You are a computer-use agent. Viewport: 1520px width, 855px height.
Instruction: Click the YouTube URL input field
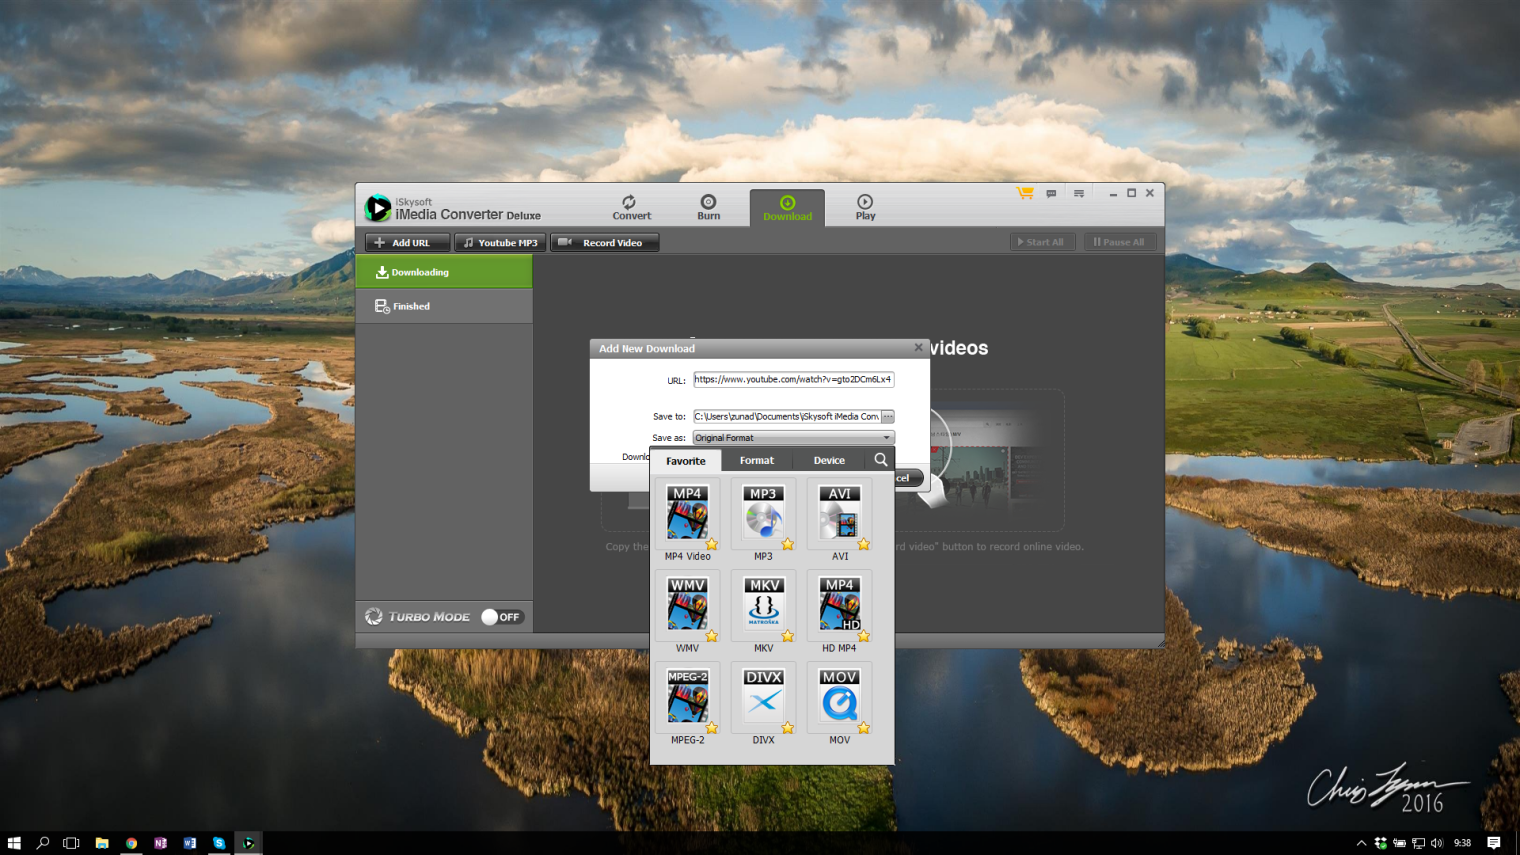tap(793, 379)
